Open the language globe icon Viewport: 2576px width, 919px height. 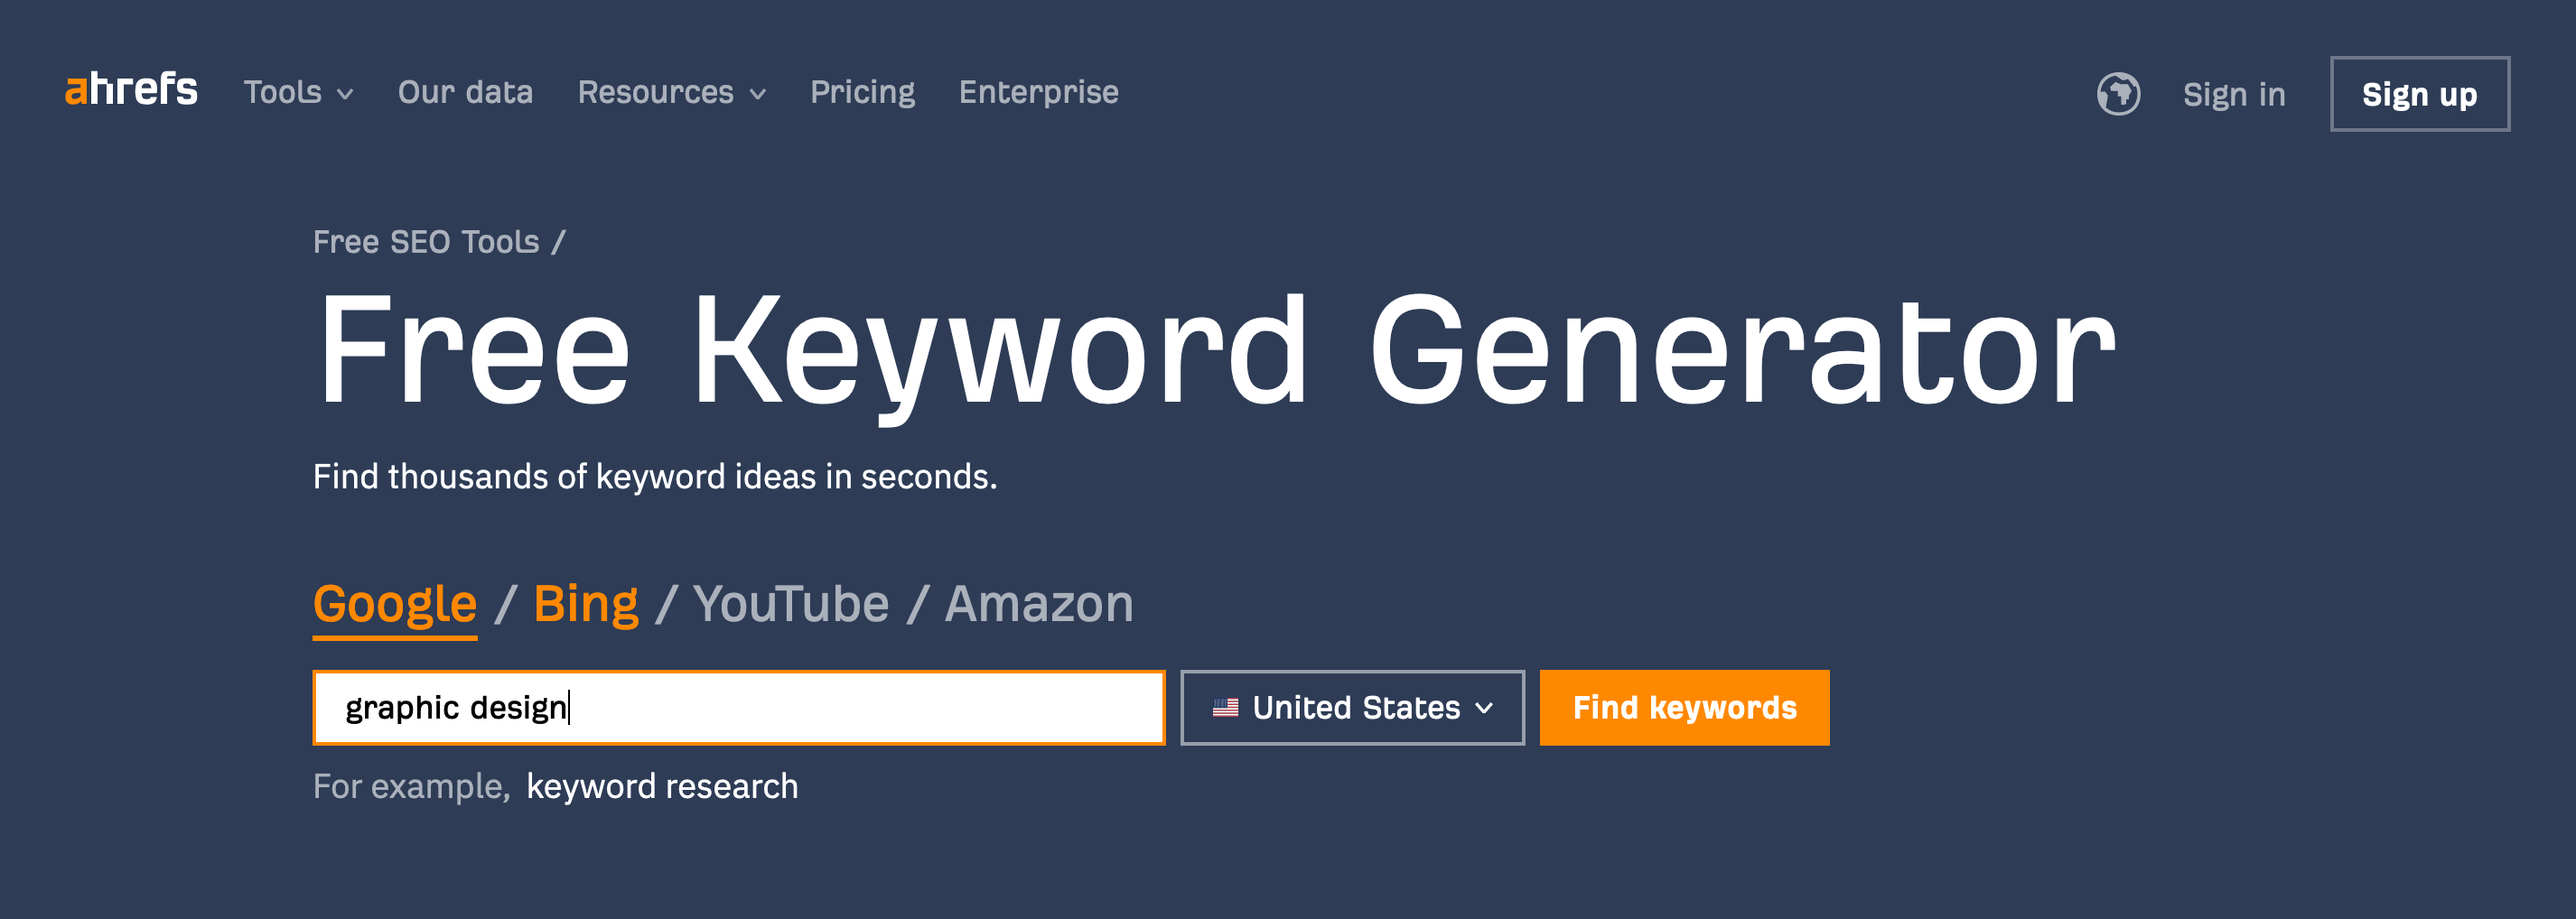2118,94
